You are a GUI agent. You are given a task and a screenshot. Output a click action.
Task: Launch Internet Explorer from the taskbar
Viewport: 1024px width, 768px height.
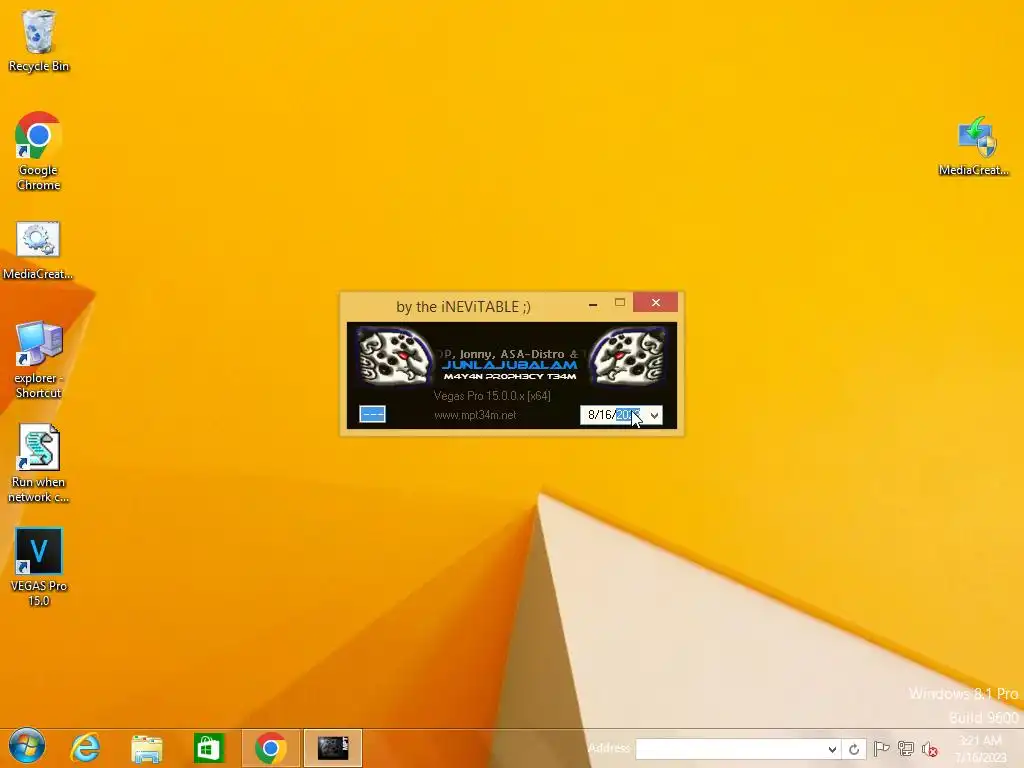coord(86,748)
